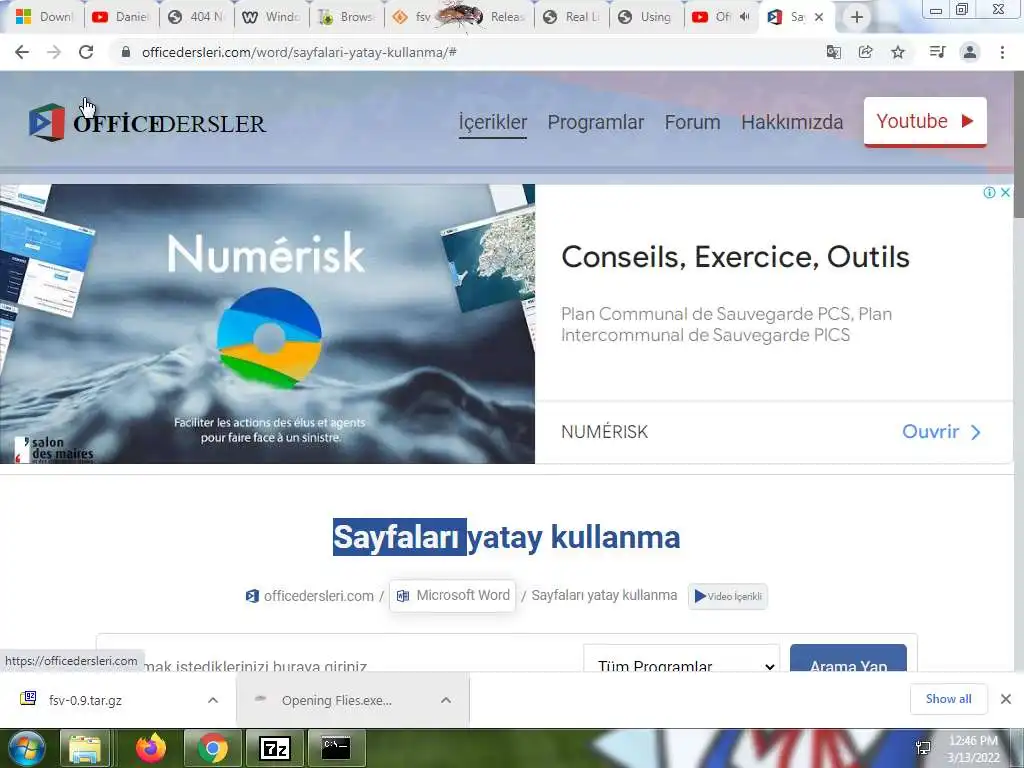The image size is (1024, 768).
Task: Close the Numérisk advertisement
Action: tap(1006, 192)
